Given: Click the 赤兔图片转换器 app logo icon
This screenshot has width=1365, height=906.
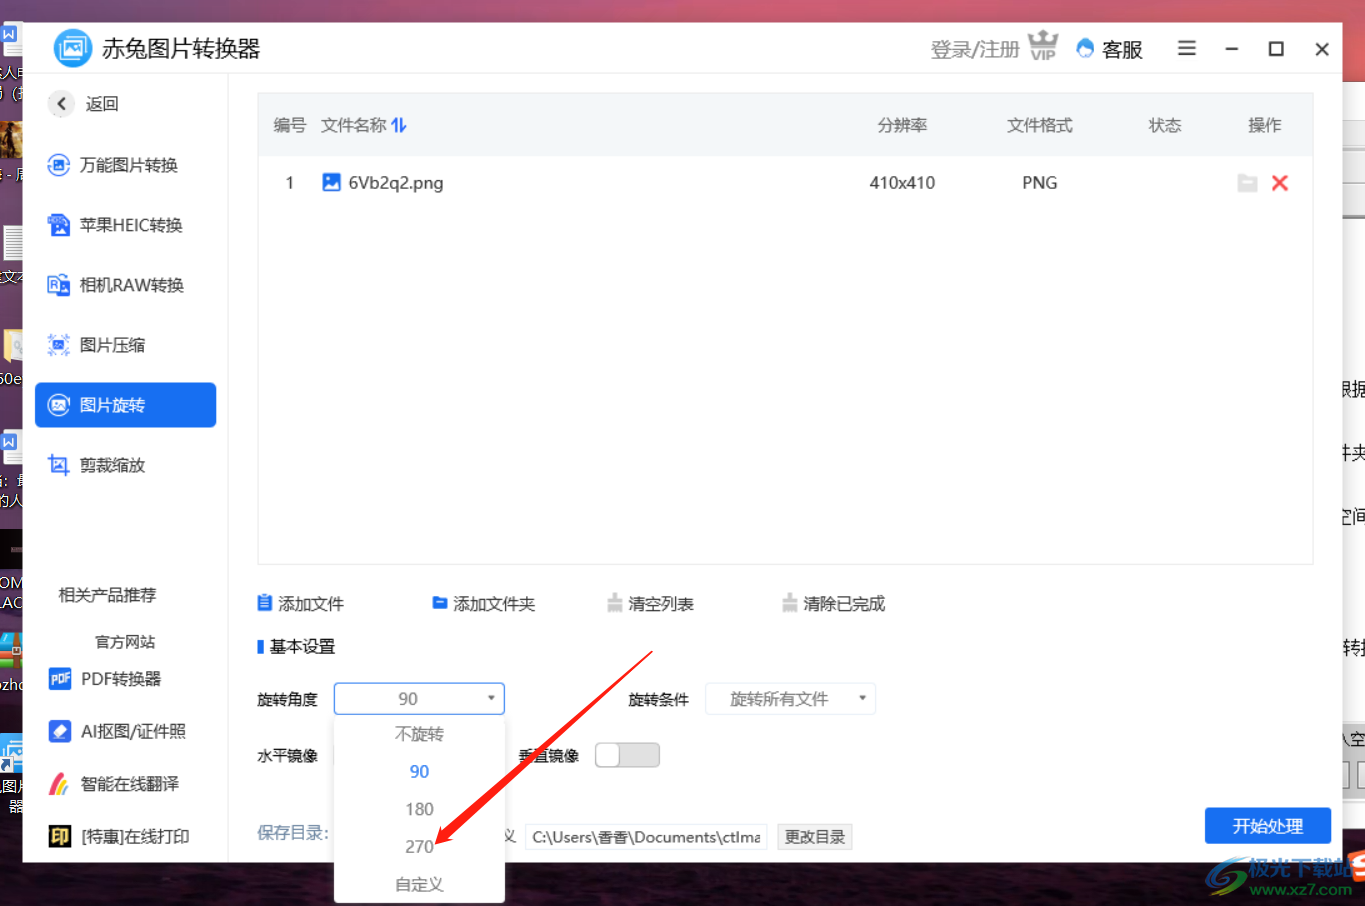Looking at the screenshot, I should coord(72,48).
